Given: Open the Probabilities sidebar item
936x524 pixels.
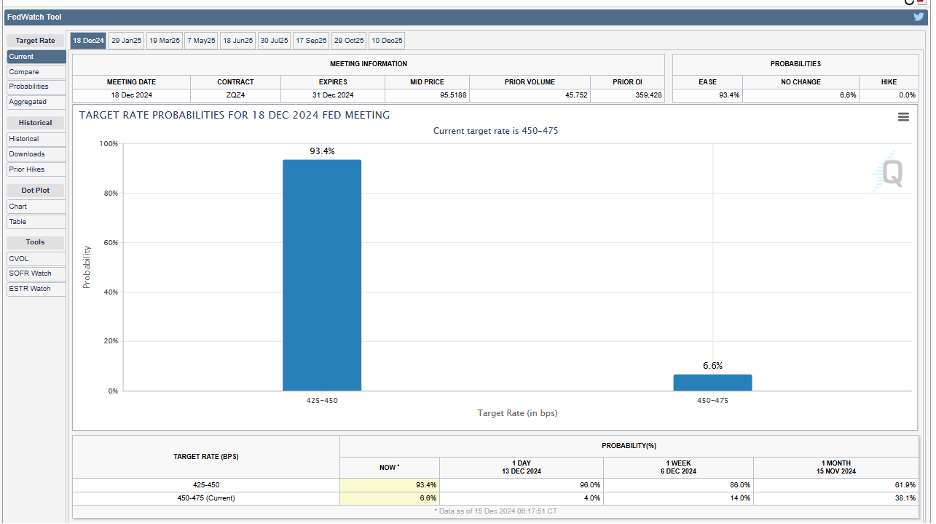Looking at the screenshot, I should (36, 87).
